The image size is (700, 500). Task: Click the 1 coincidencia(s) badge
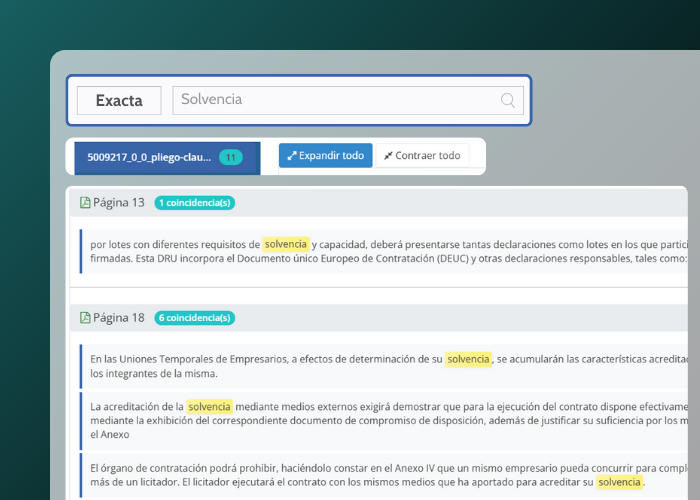[x=194, y=203]
